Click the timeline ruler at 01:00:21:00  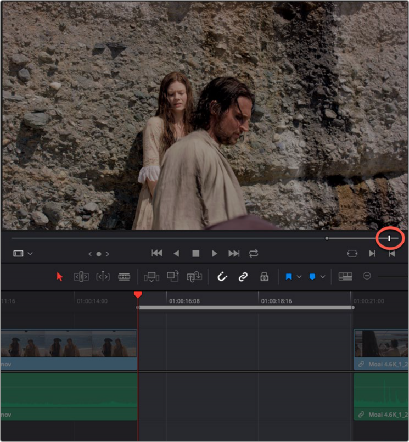tap(369, 301)
